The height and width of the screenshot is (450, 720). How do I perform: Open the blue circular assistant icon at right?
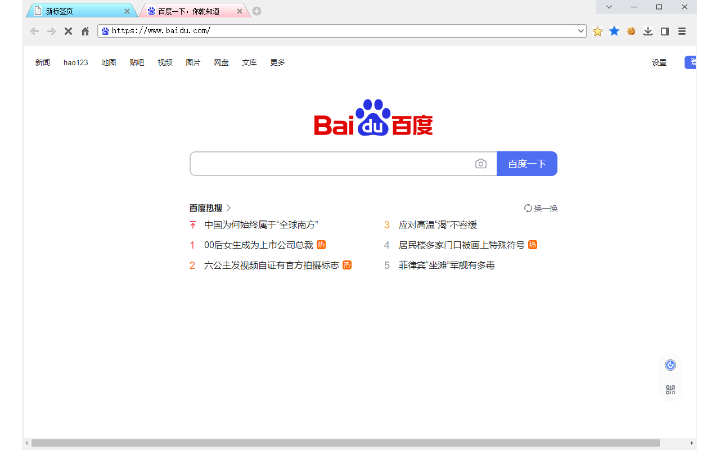pyautogui.click(x=670, y=365)
